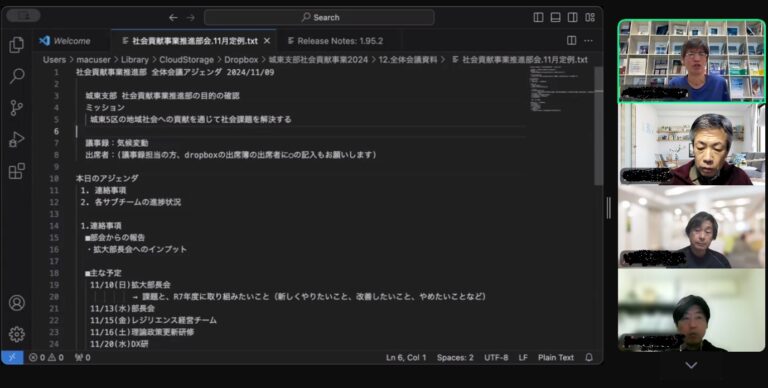Image resolution: width=768 pixels, height=388 pixels.
Task: Click the line 11/20(水)DX研
Action: [x=119, y=344]
